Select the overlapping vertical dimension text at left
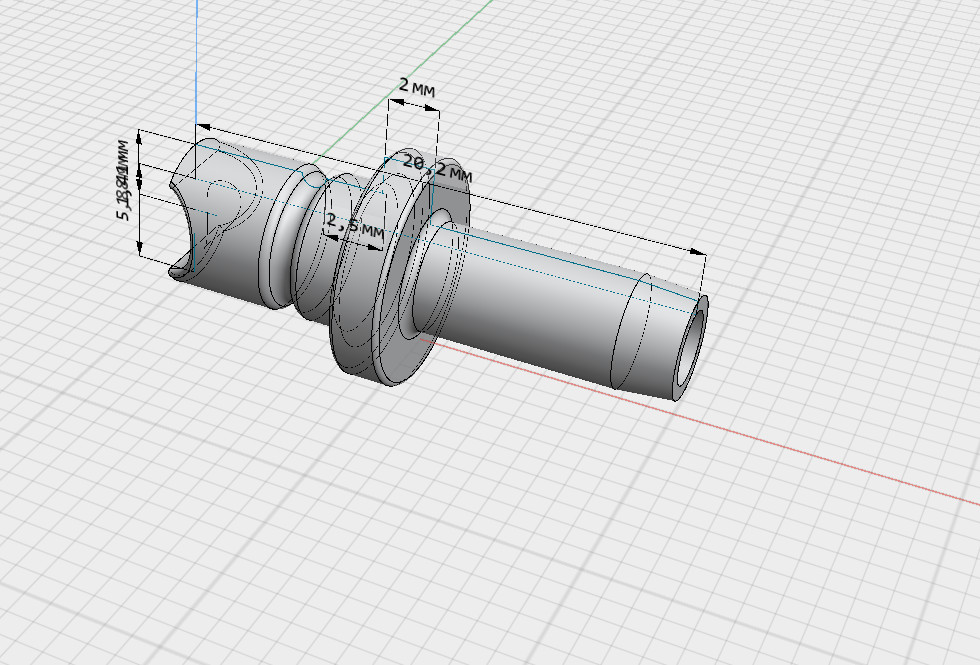980x665 pixels. click(122, 181)
